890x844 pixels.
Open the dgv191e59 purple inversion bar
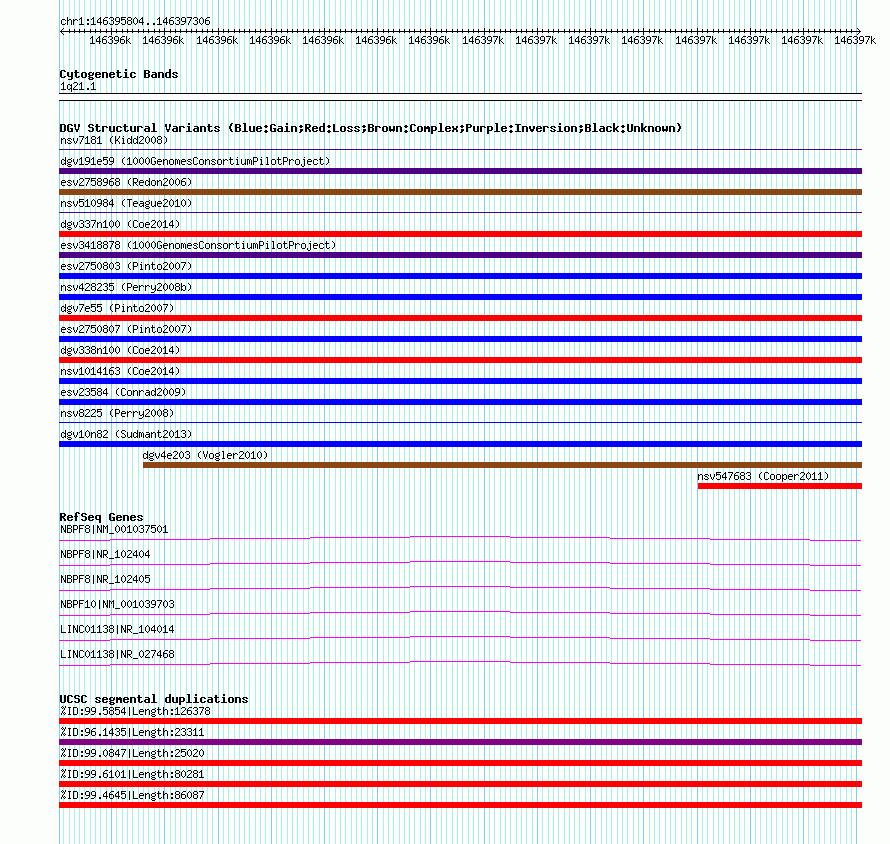point(460,171)
